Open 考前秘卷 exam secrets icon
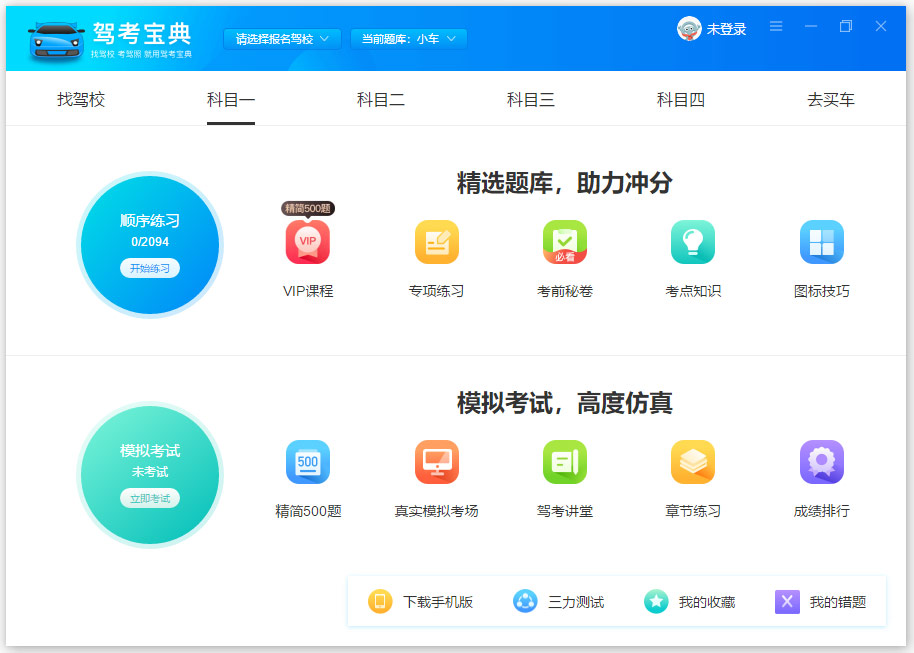The height and width of the screenshot is (653, 914). tap(564, 241)
